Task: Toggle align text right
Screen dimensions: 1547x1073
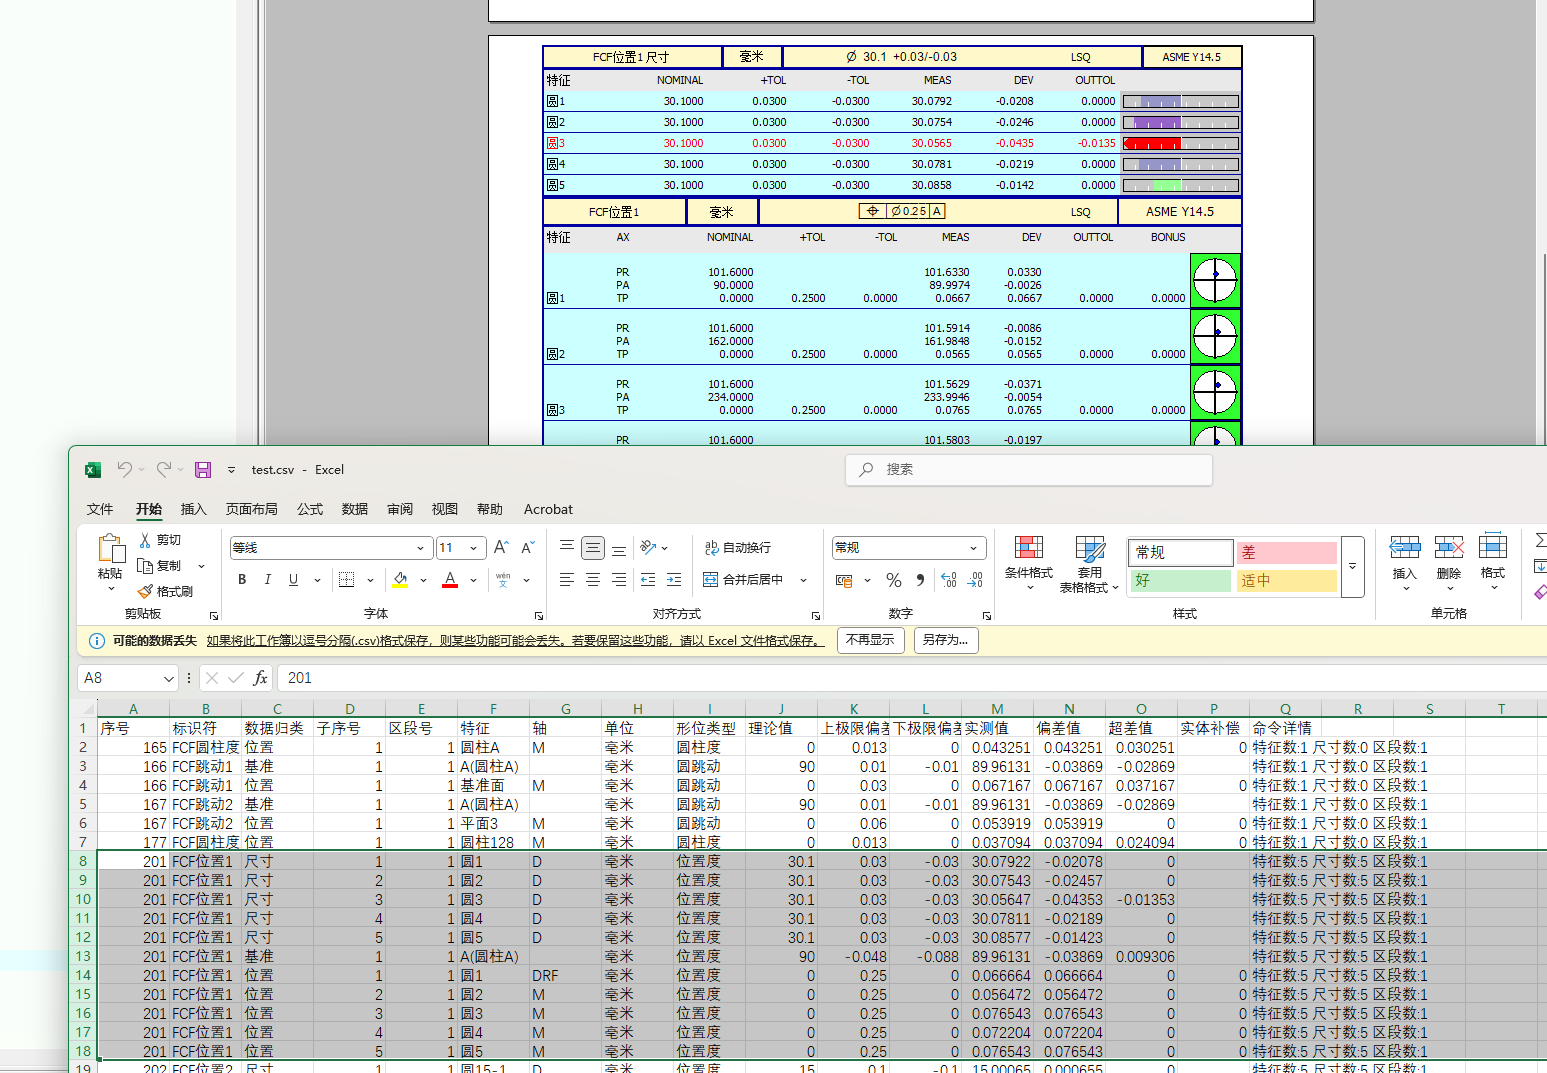Action: (619, 580)
